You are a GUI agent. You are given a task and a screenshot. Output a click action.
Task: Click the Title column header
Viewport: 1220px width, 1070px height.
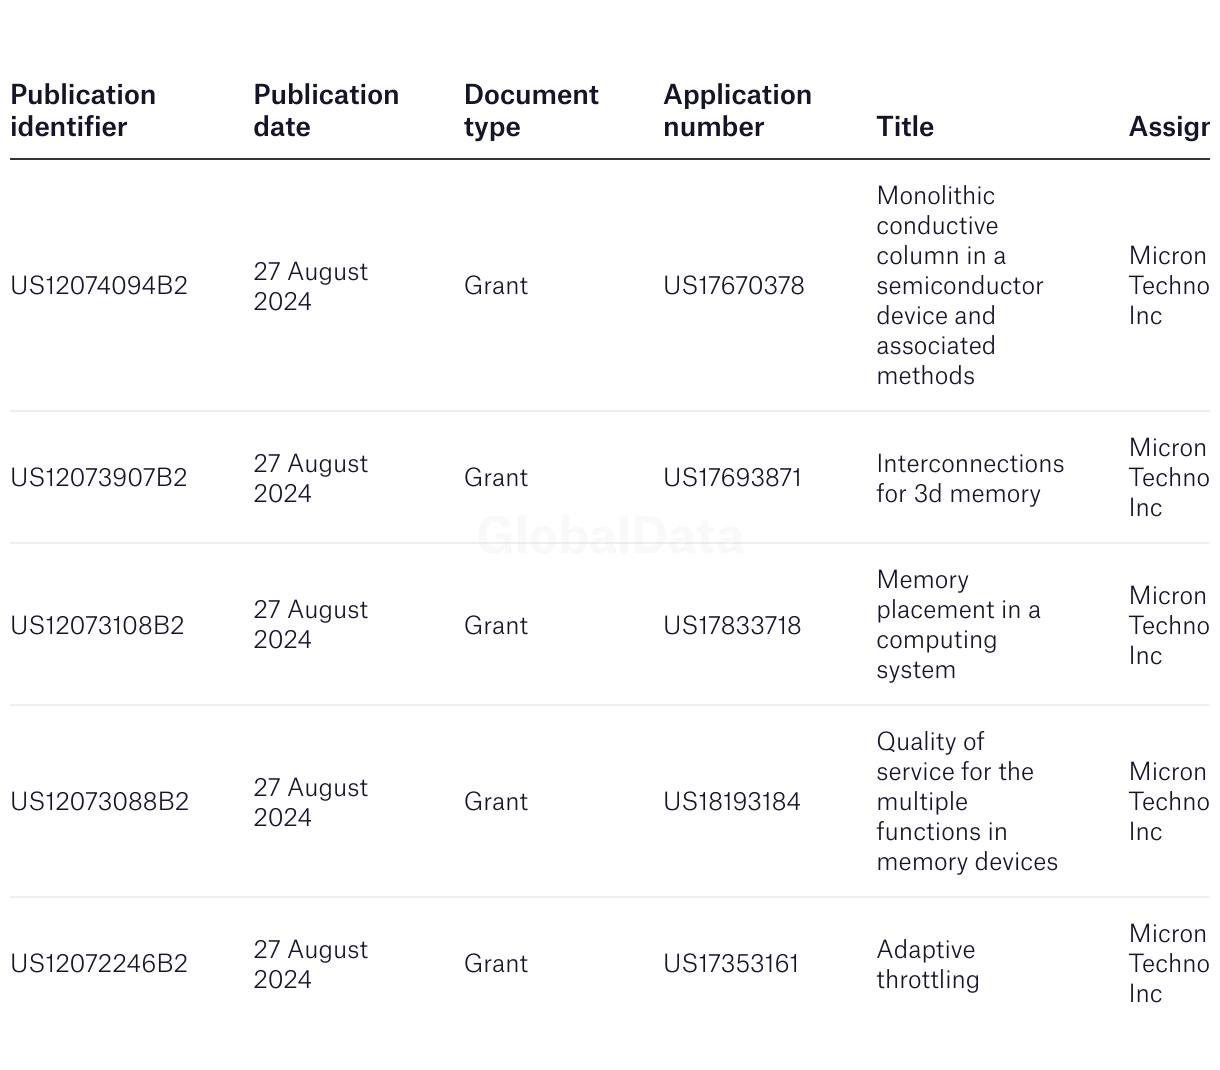click(905, 127)
